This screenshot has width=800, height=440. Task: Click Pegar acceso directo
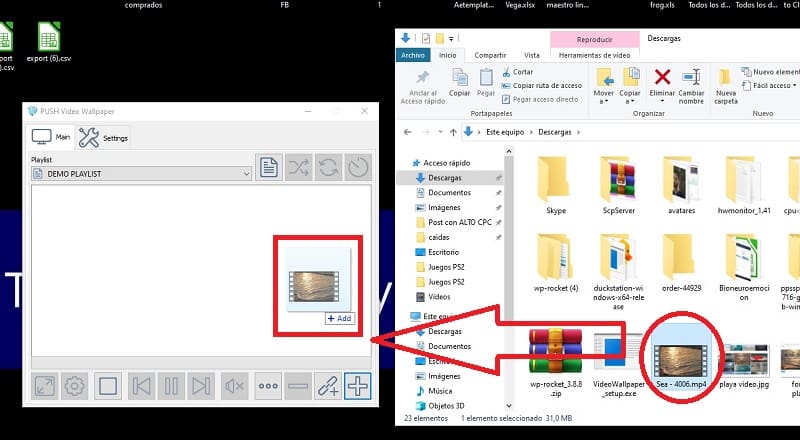pyautogui.click(x=540, y=100)
